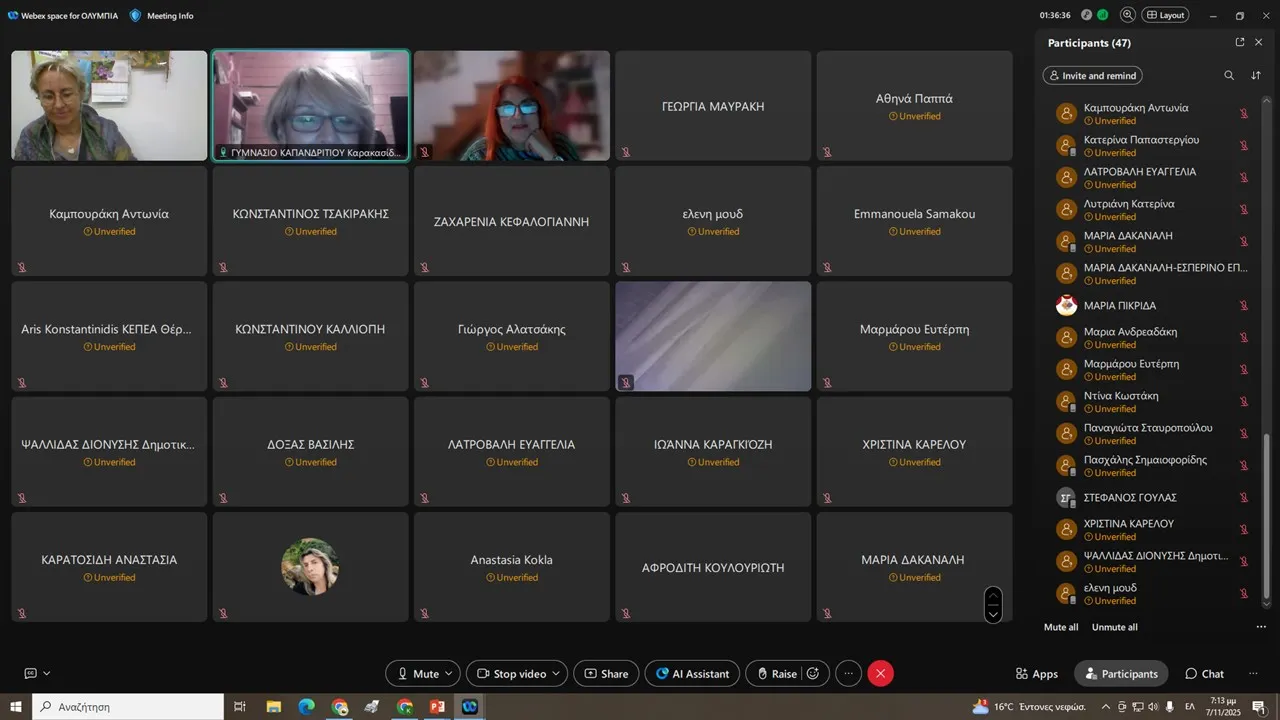Image resolution: width=1280 pixels, height=720 pixels.
Task: Click the red leave meeting button
Action: (x=880, y=674)
